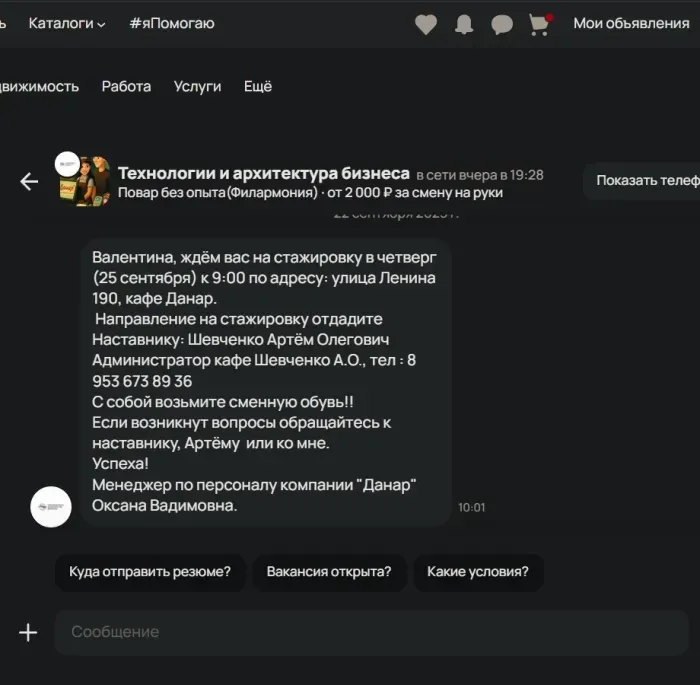
Task: Open the Технологии и архитектура бизнеса profile
Action: [x=264, y=173]
